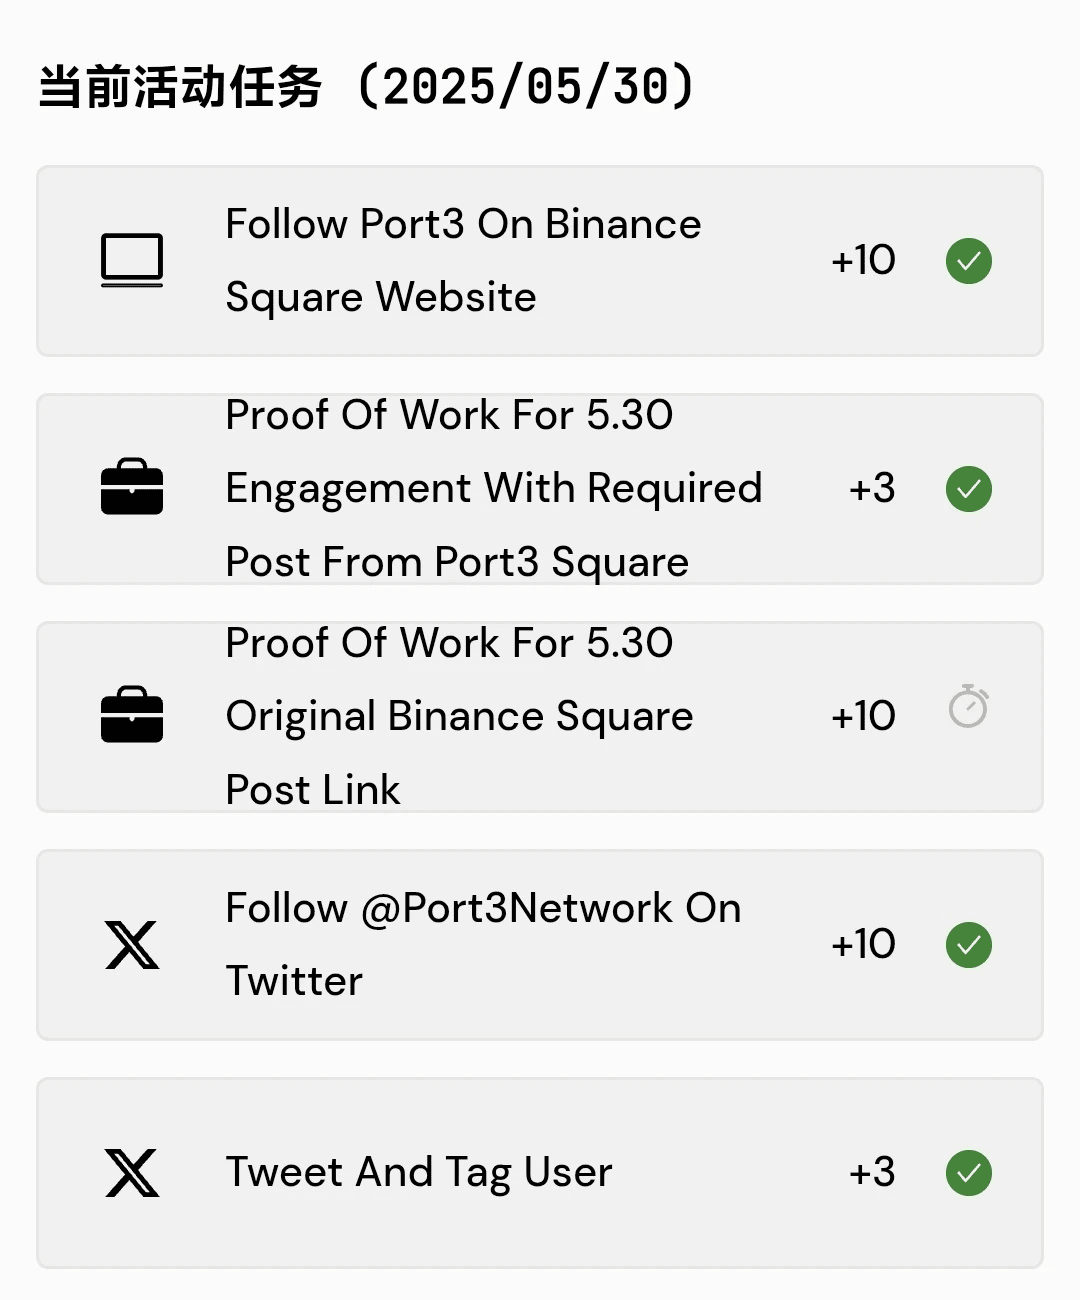Viewport: 1080px width, 1300px height.
Task: Click +3 points on Tweet And Tag task
Action: pyautogui.click(x=872, y=1173)
